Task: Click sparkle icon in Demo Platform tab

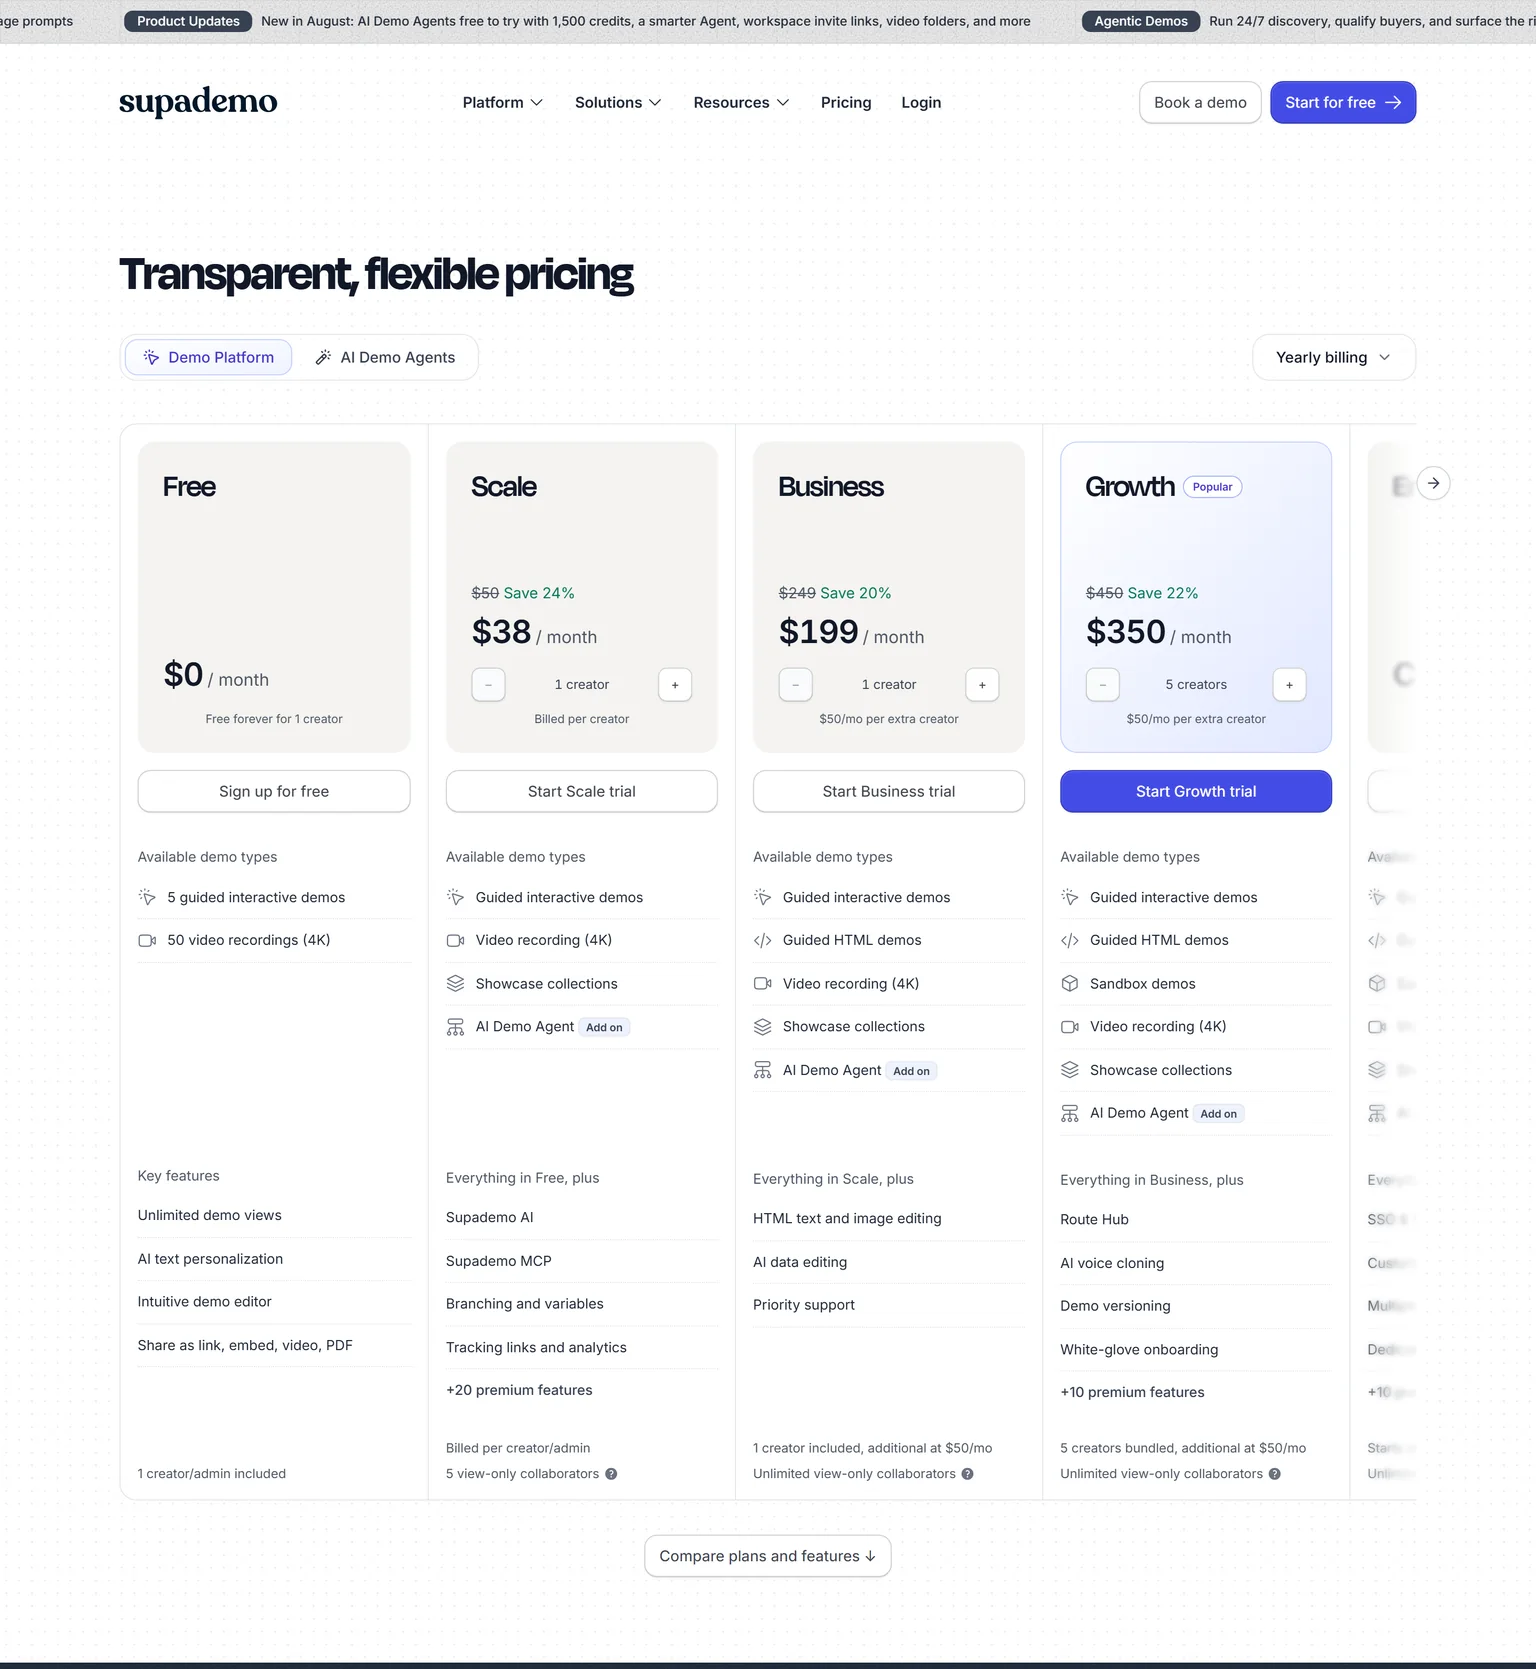Action: coord(151,357)
